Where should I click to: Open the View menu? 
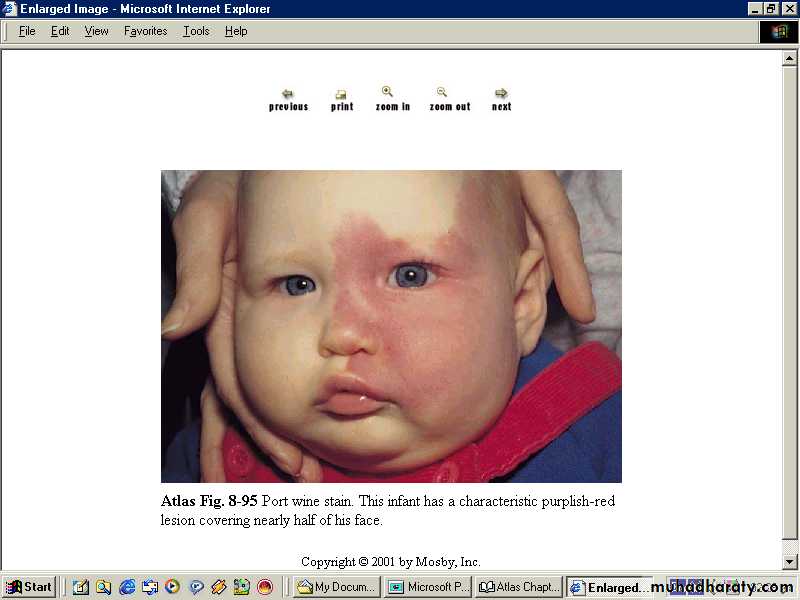point(96,31)
